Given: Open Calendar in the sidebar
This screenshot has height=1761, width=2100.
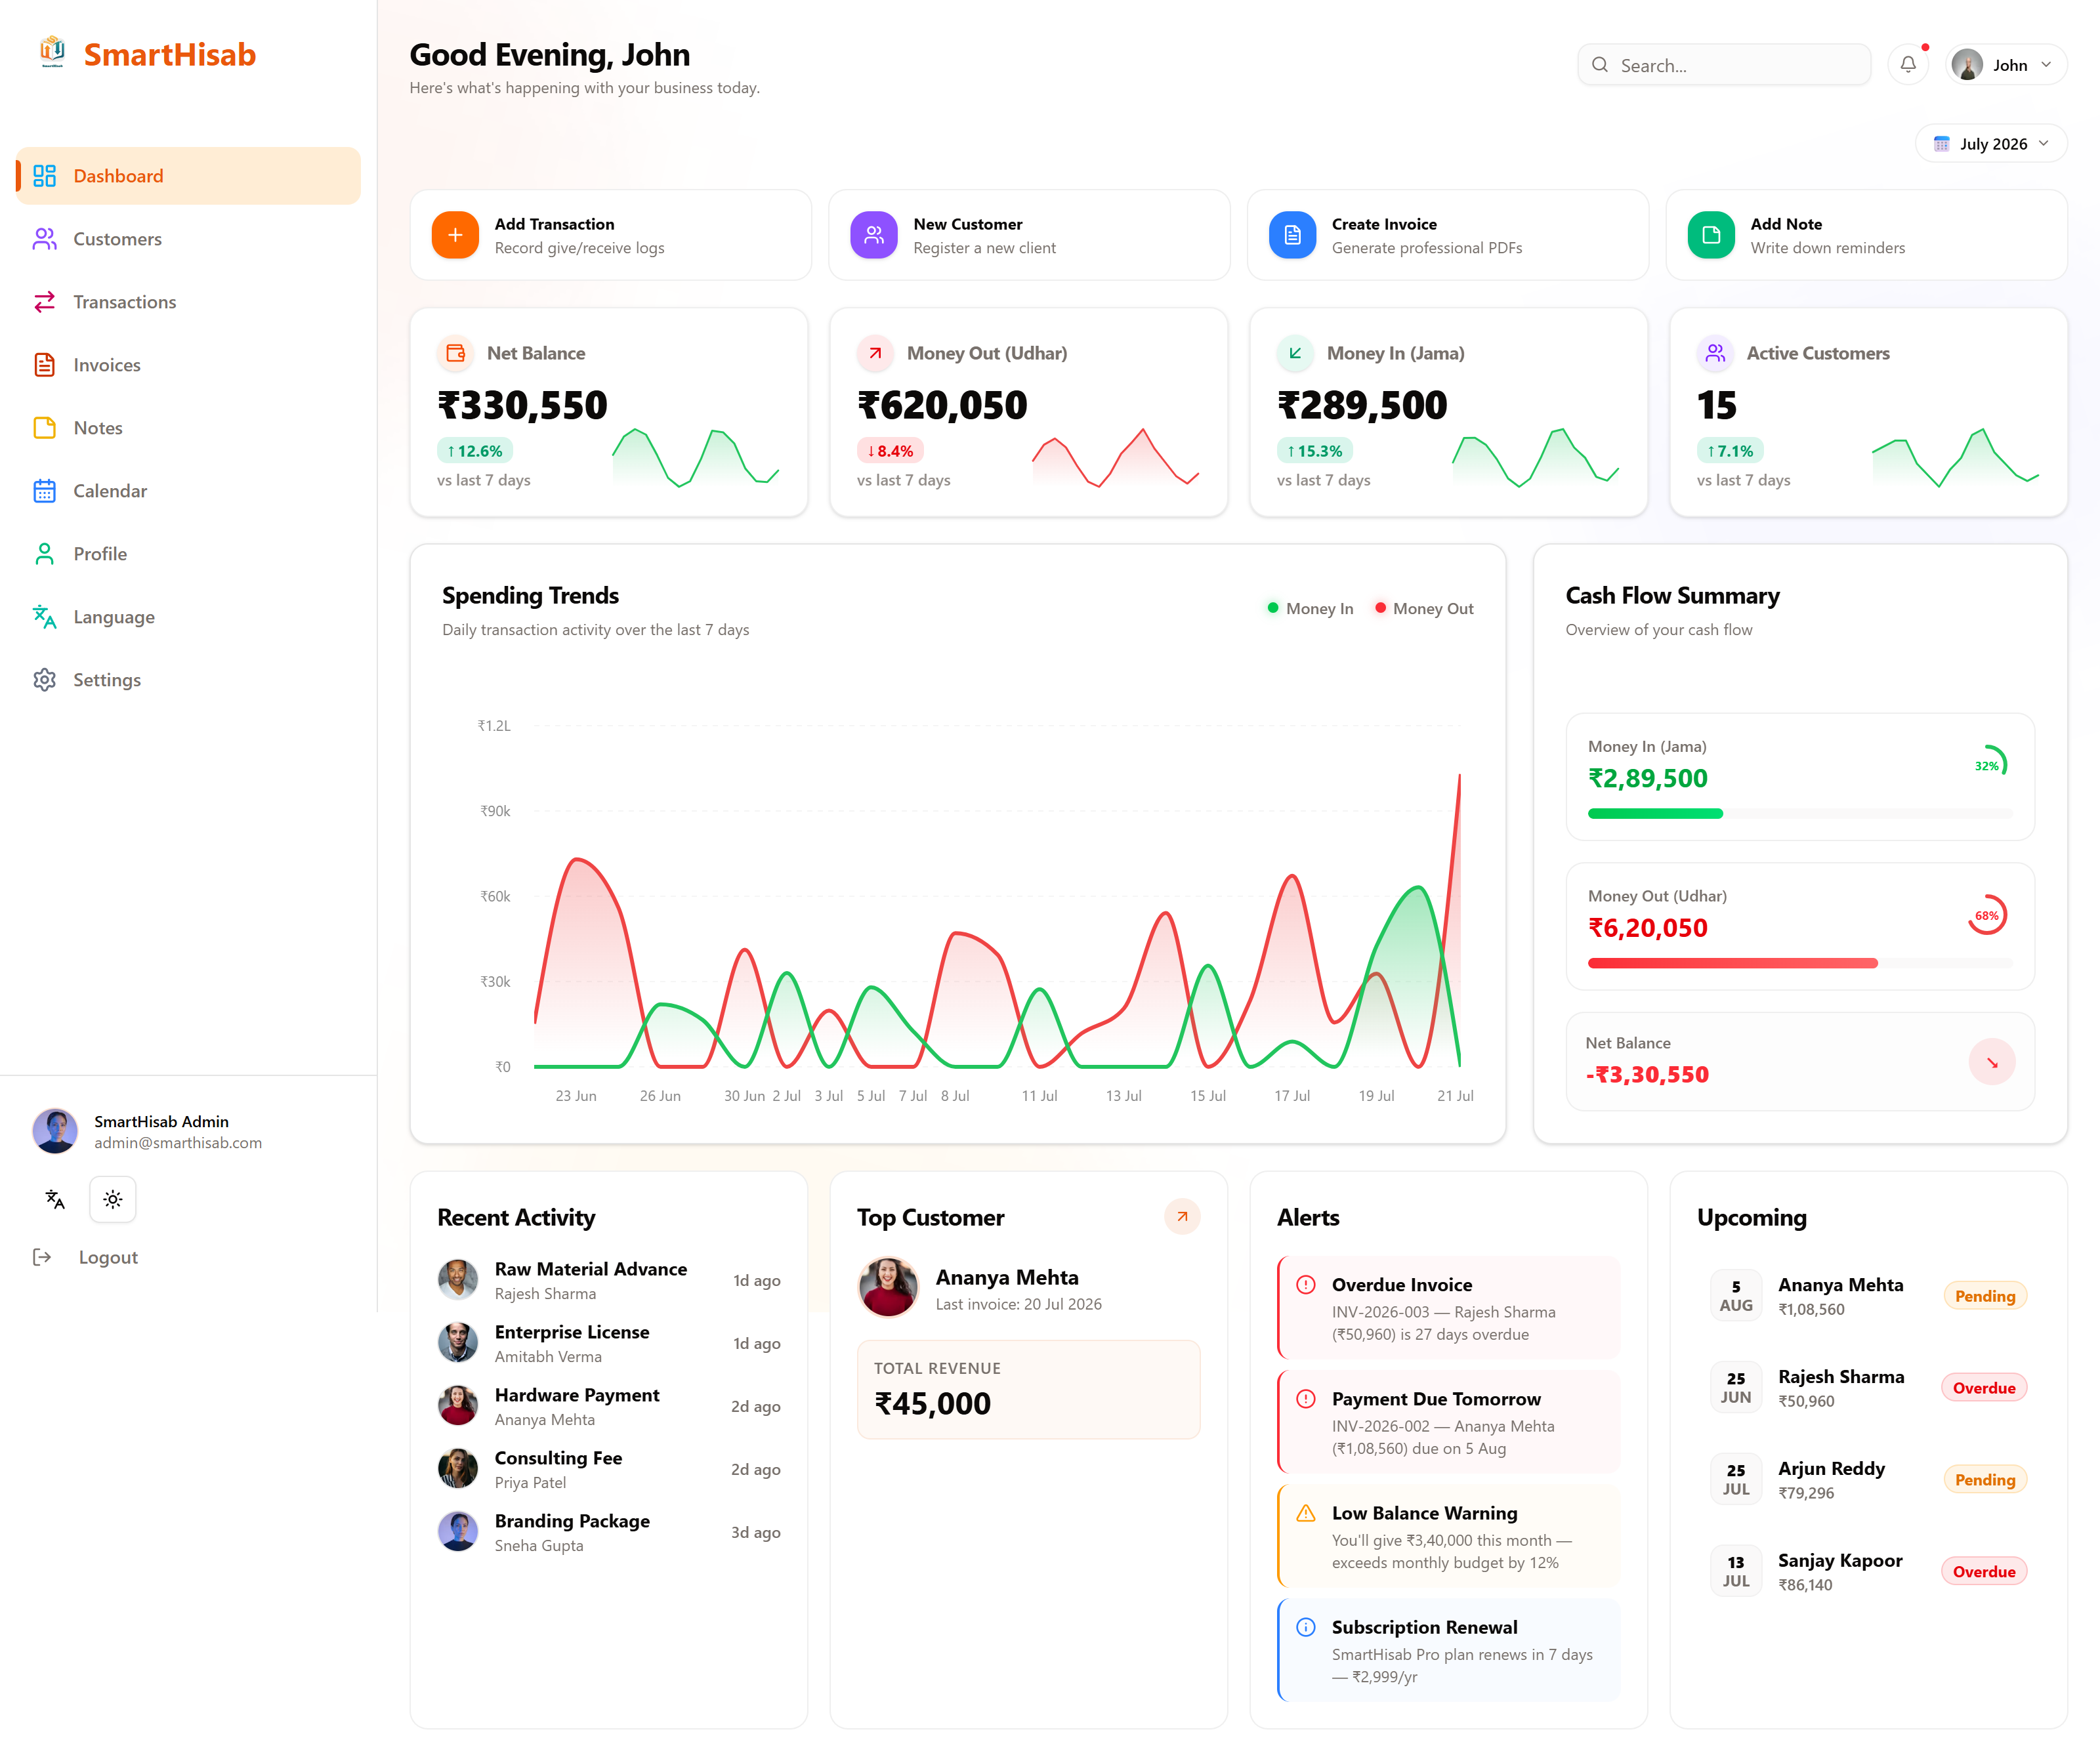Looking at the screenshot, I should tap(188, 491).
